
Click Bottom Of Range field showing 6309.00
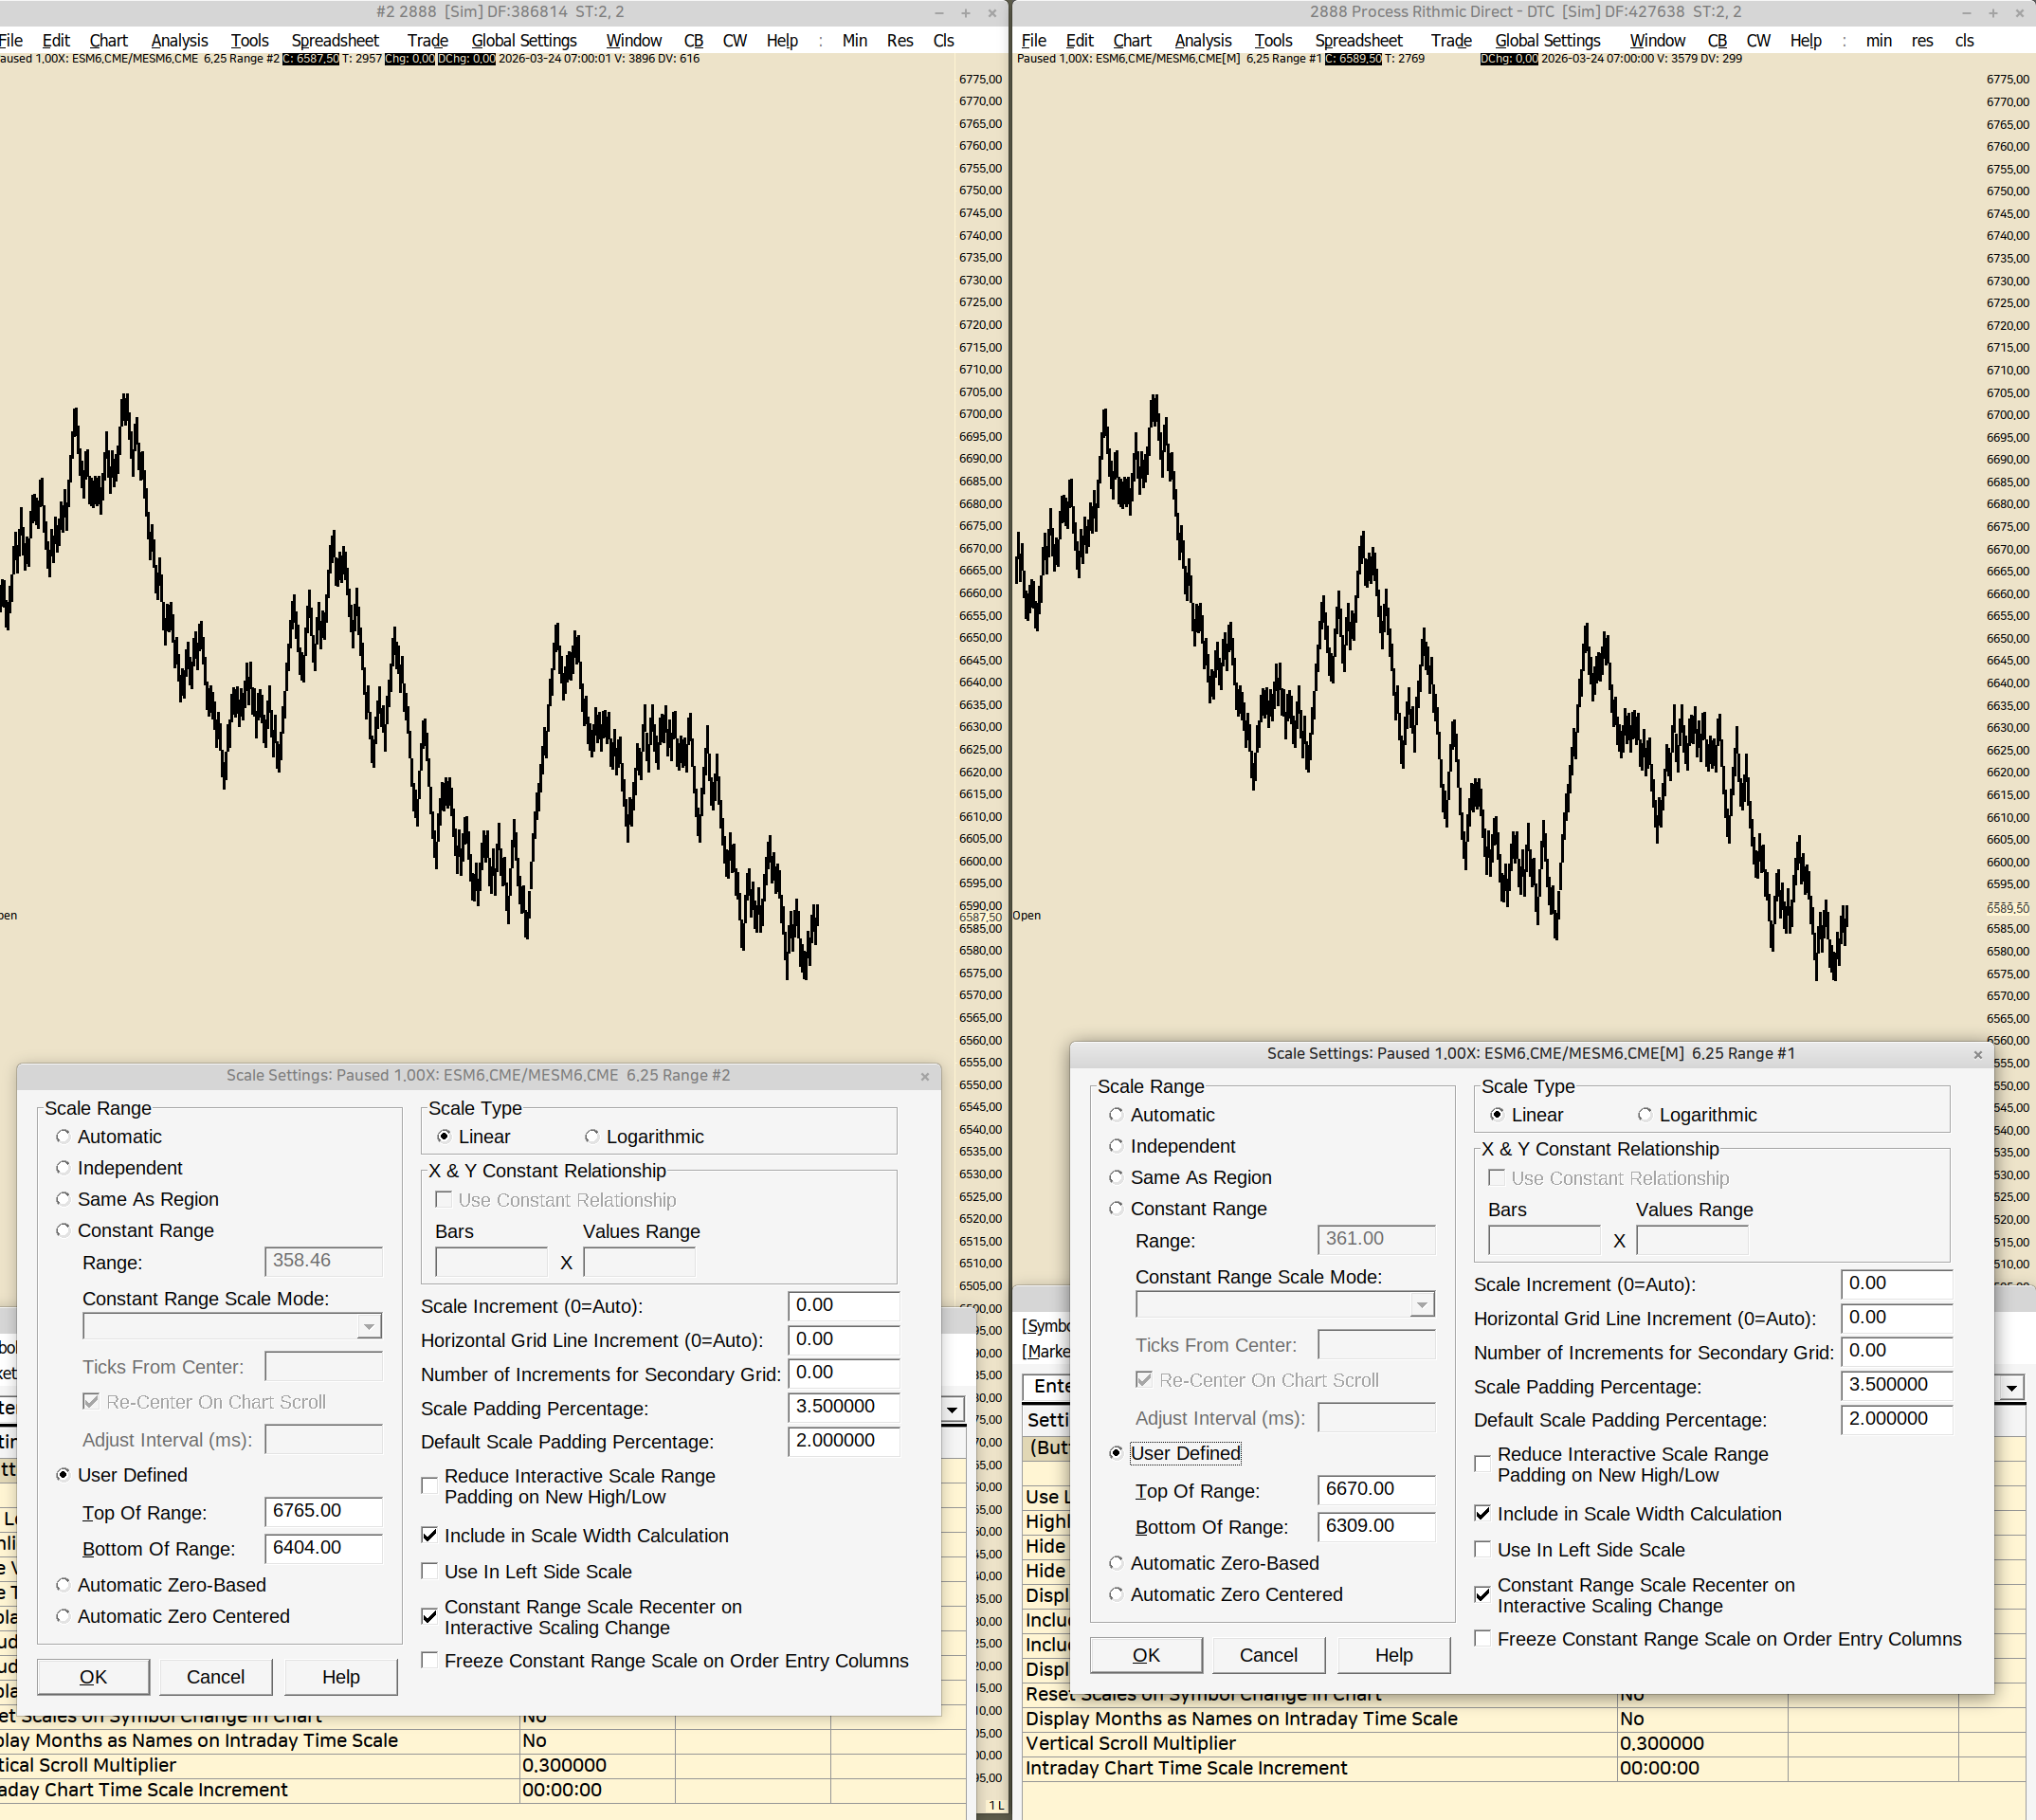(1376, 1525)
